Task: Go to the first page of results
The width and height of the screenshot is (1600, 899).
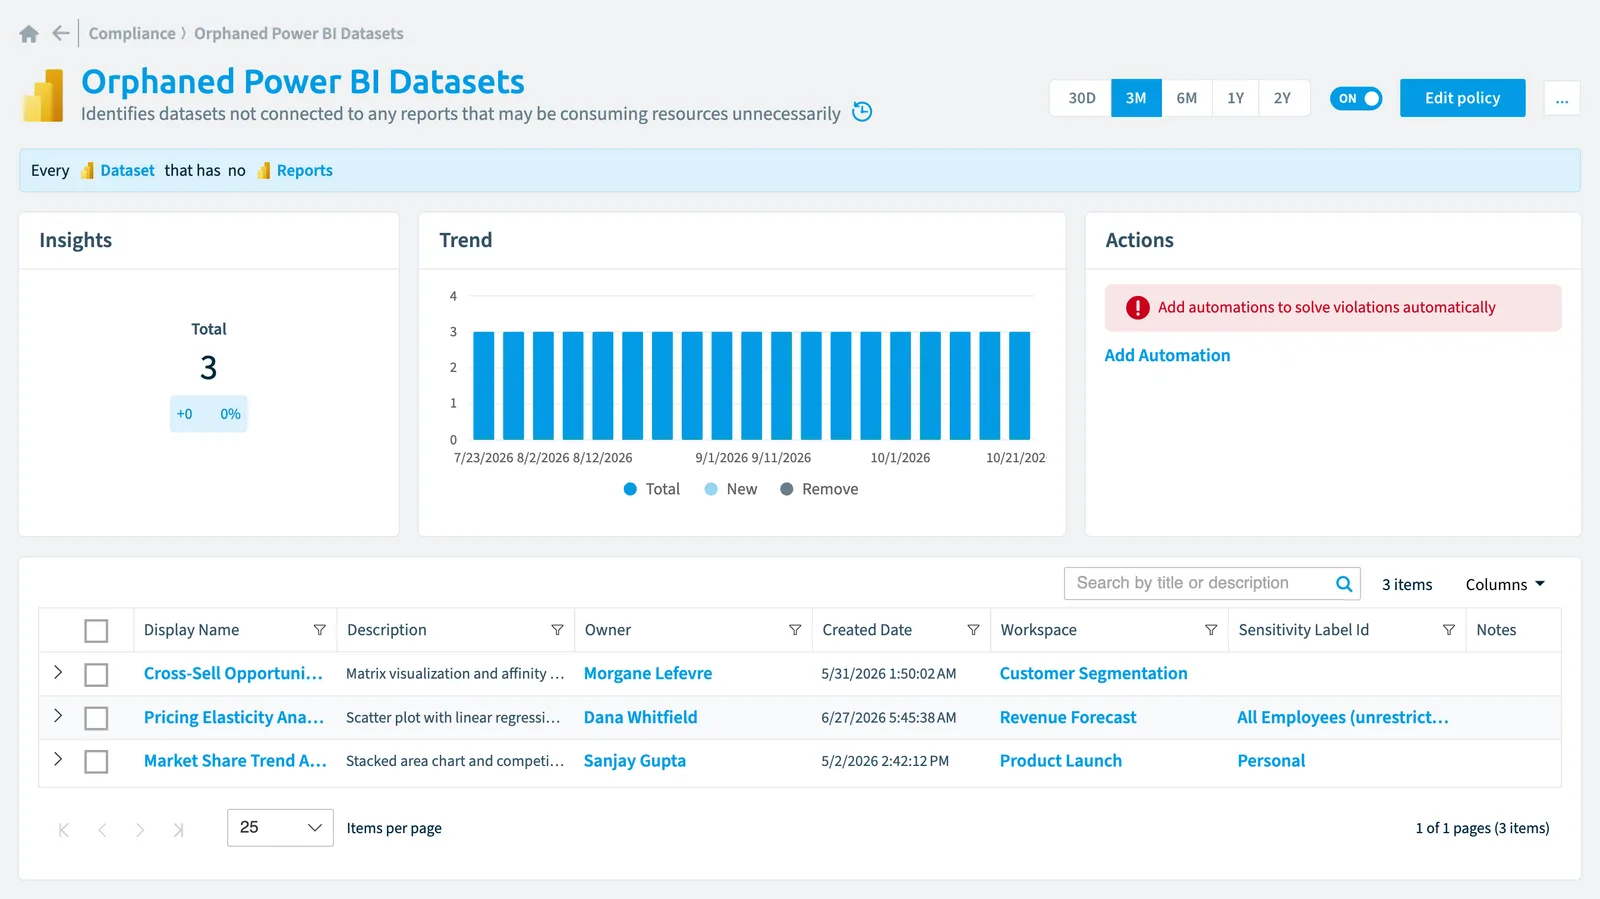Action: point(64,830)
